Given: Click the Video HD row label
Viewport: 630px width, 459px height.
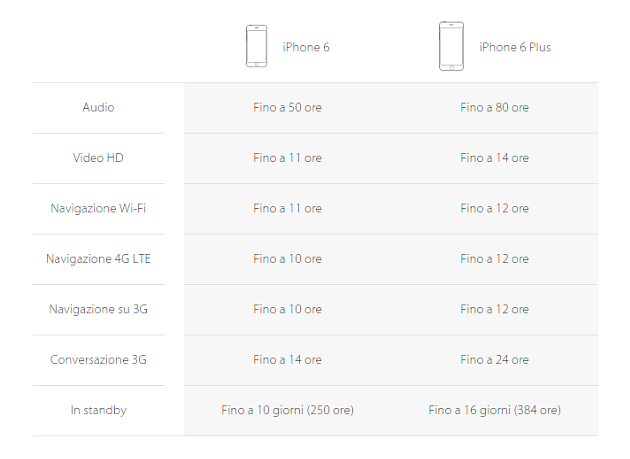Looking at the screenshot, I should [x=98, y=158].
